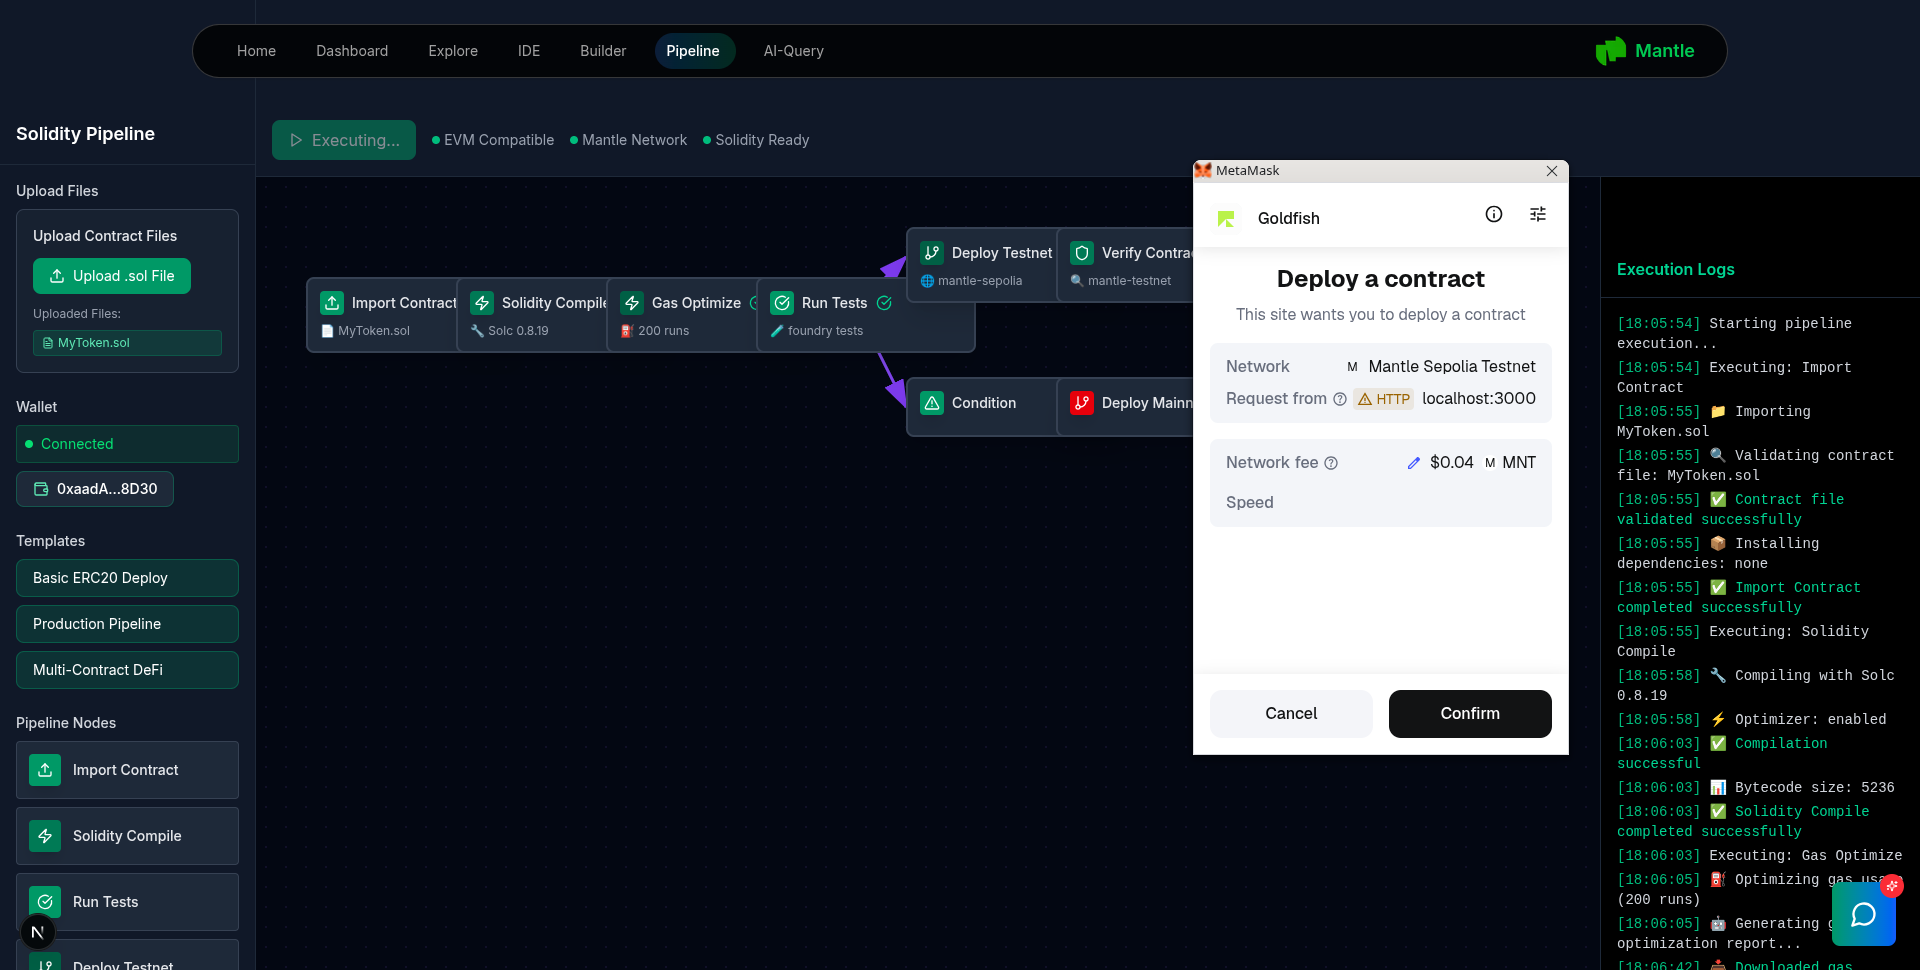
Task: Click the Upload .sol File button
Action: 112,276
